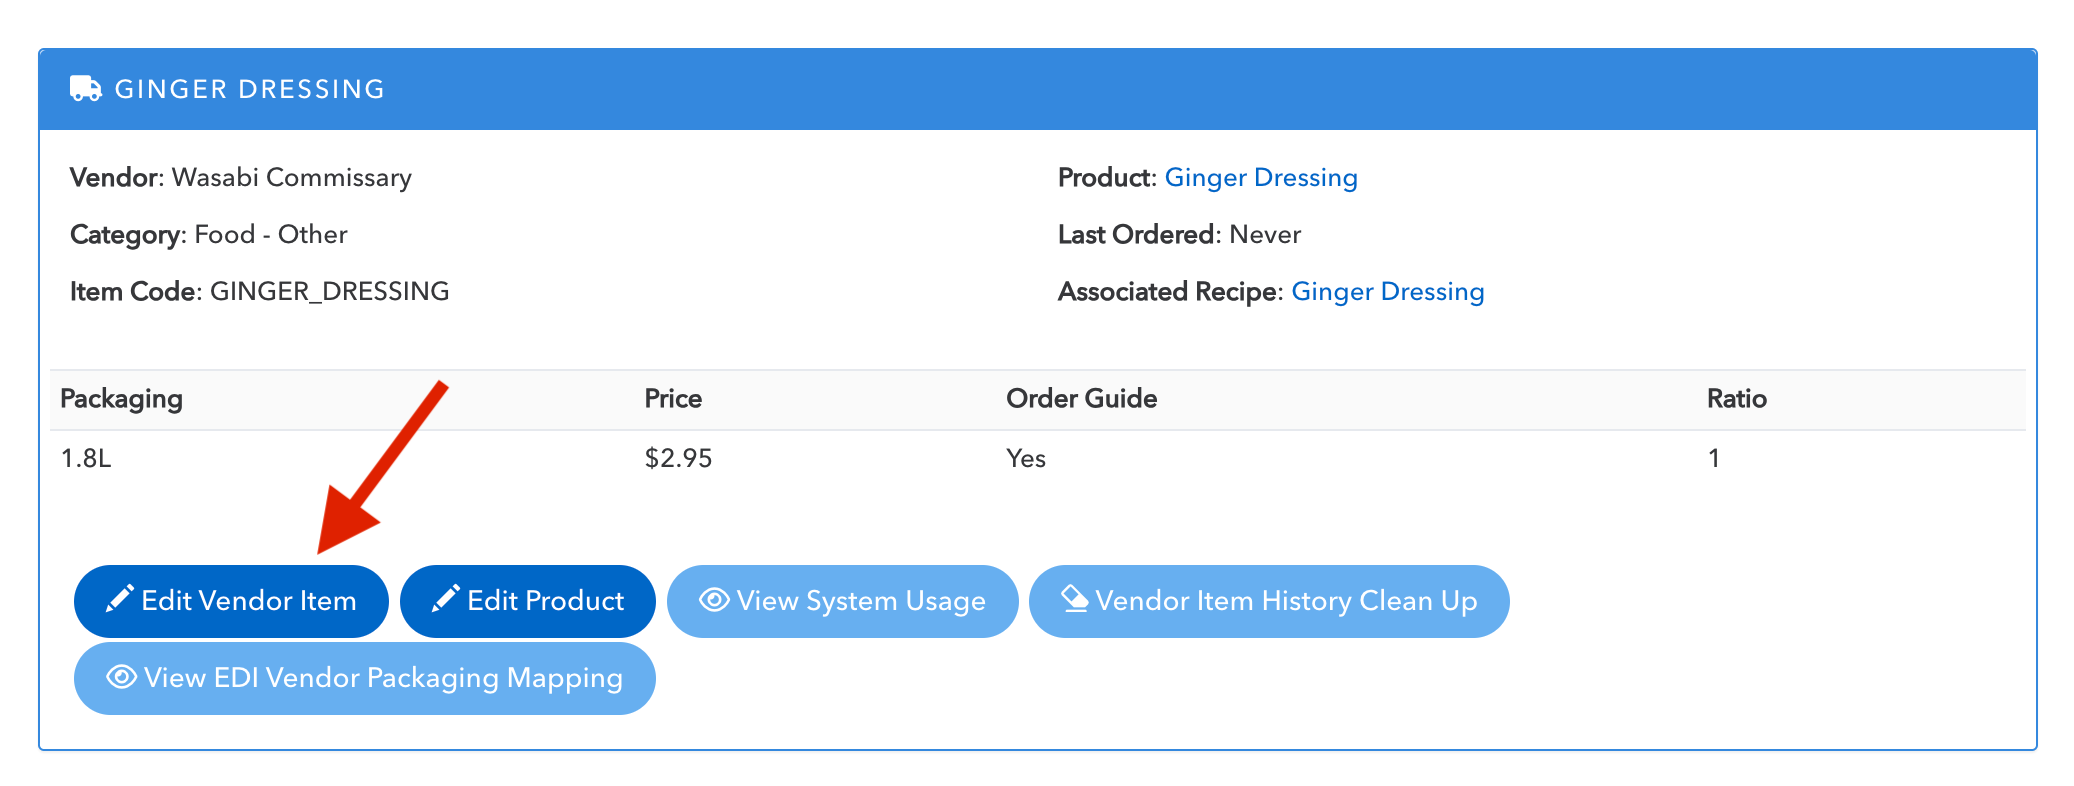Click pencil icon on Edit Product button

pyautogui.click(x=446, y=599)
